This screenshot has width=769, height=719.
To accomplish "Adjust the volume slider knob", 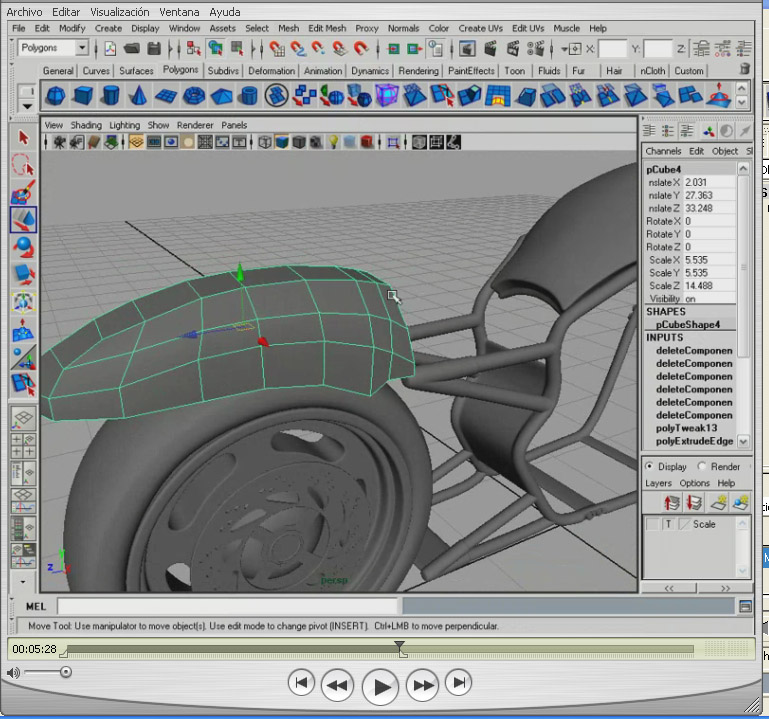I will pyautogui.click(x=66, y=672).
